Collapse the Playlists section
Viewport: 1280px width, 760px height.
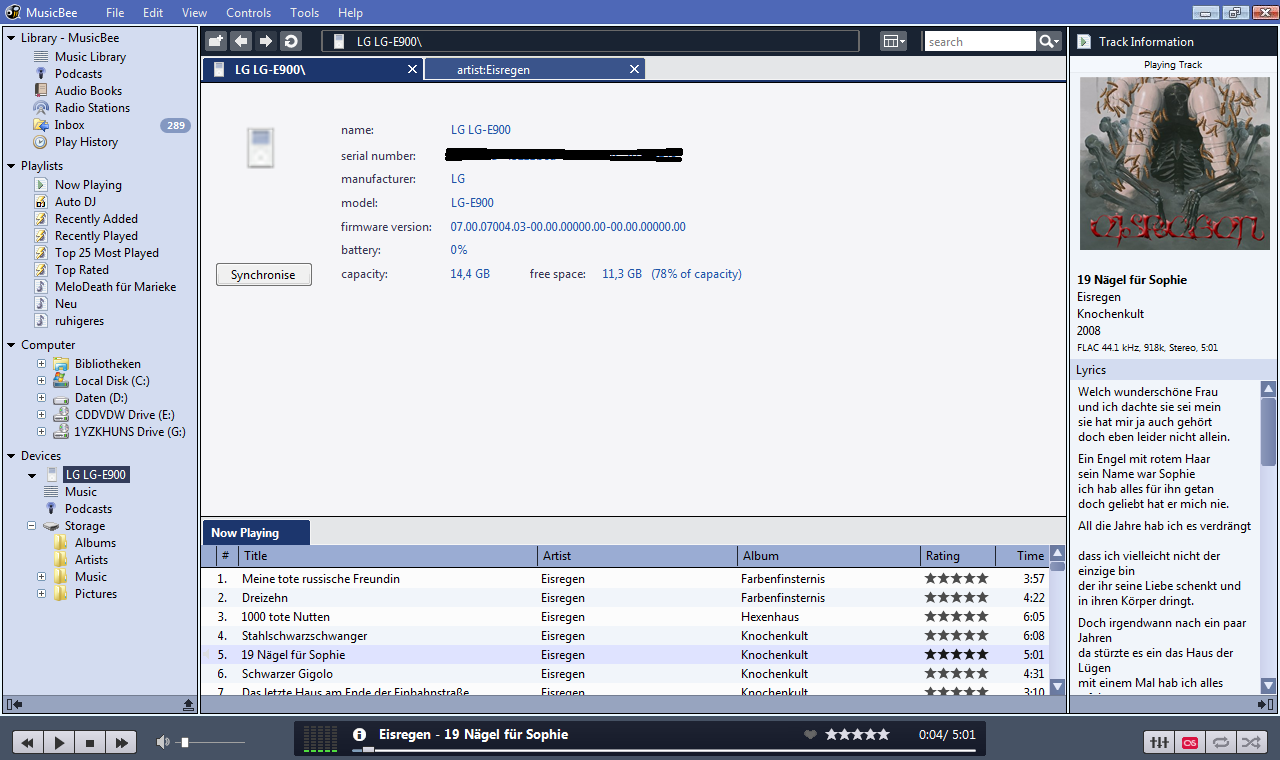[x=11, y=166]
